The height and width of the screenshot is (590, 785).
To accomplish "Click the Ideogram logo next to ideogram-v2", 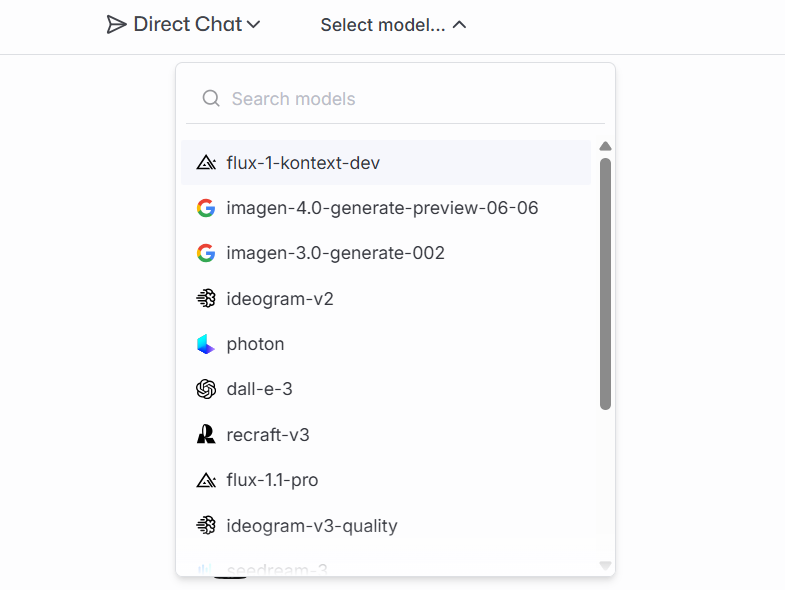I will 206,299.
